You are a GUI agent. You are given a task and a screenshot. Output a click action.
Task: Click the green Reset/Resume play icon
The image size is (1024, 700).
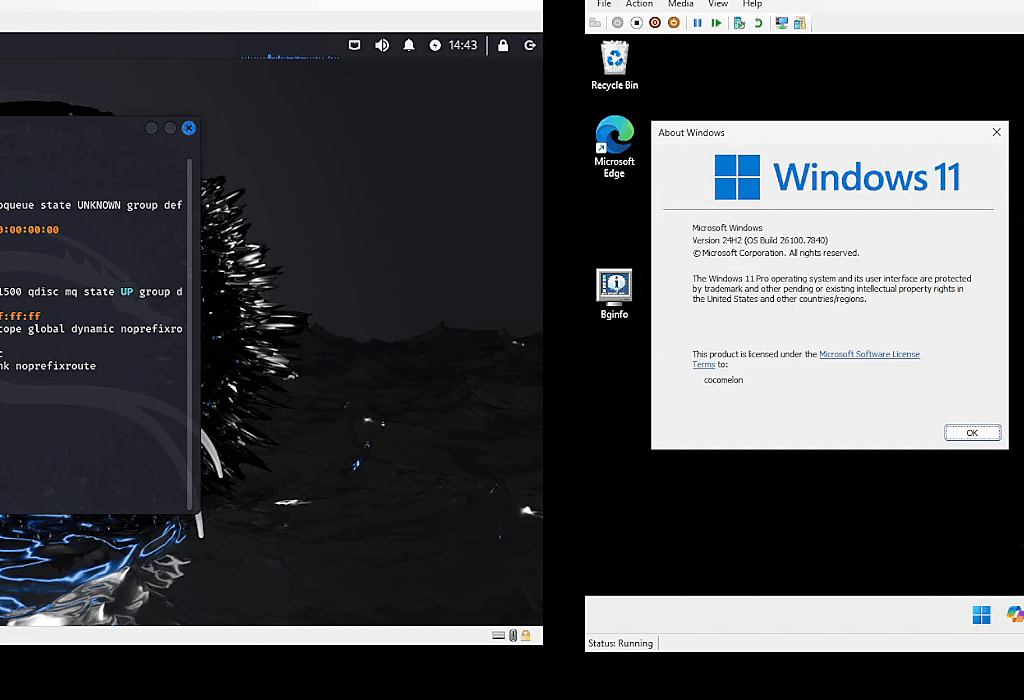[716, 23]
